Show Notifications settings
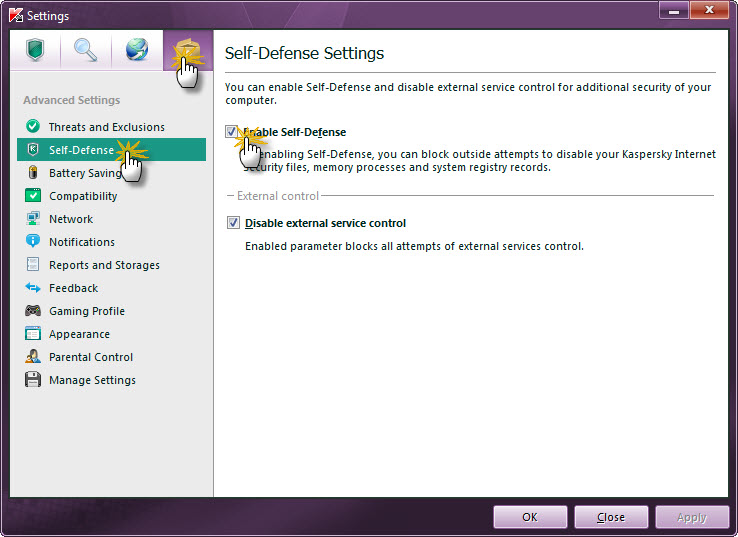Screen dimensions: 738x537 pos(112,242)
